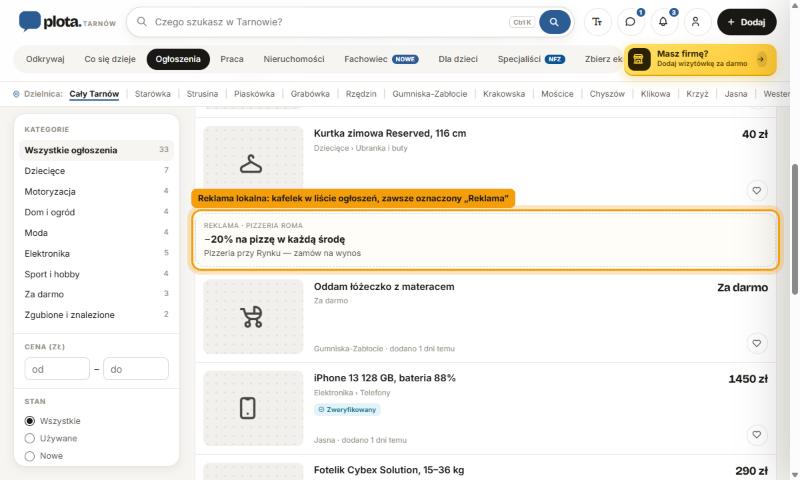Select Zgubione i znalezione category
The height and width of the screenshot is (480, 800).
[96, 315]
